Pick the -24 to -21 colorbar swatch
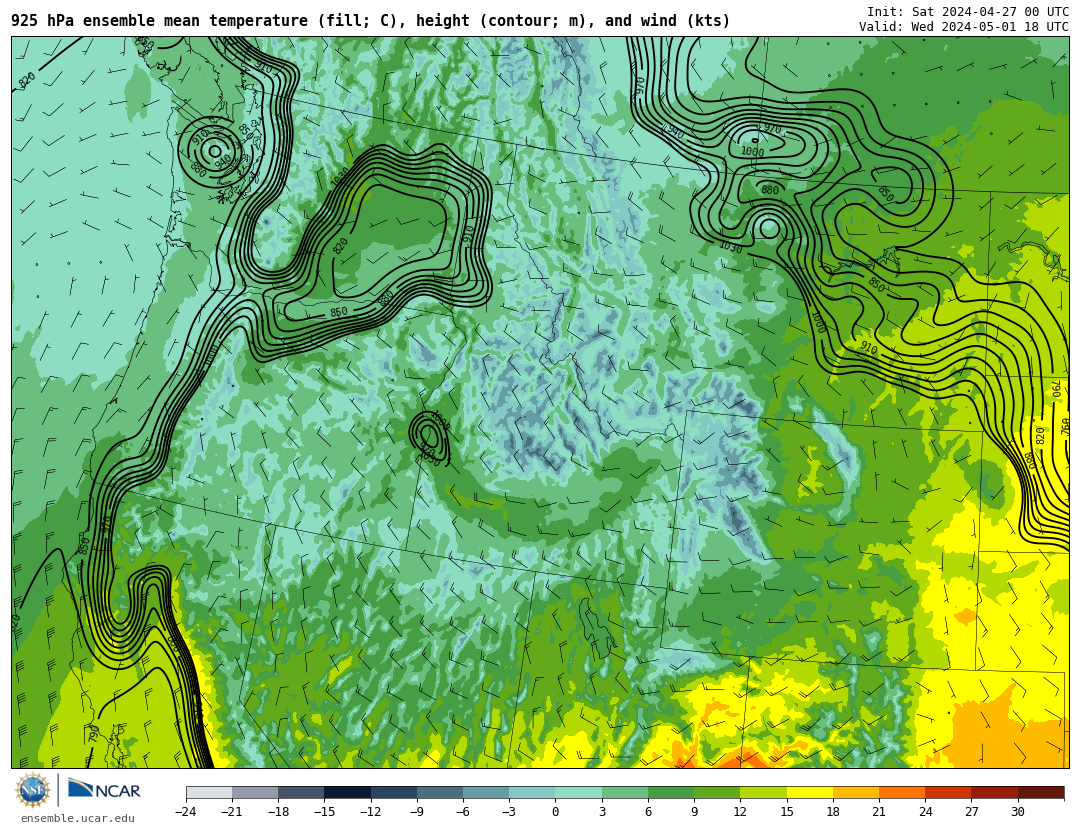1080x831 pixels. pyautogui.click(x=209, y=792)
